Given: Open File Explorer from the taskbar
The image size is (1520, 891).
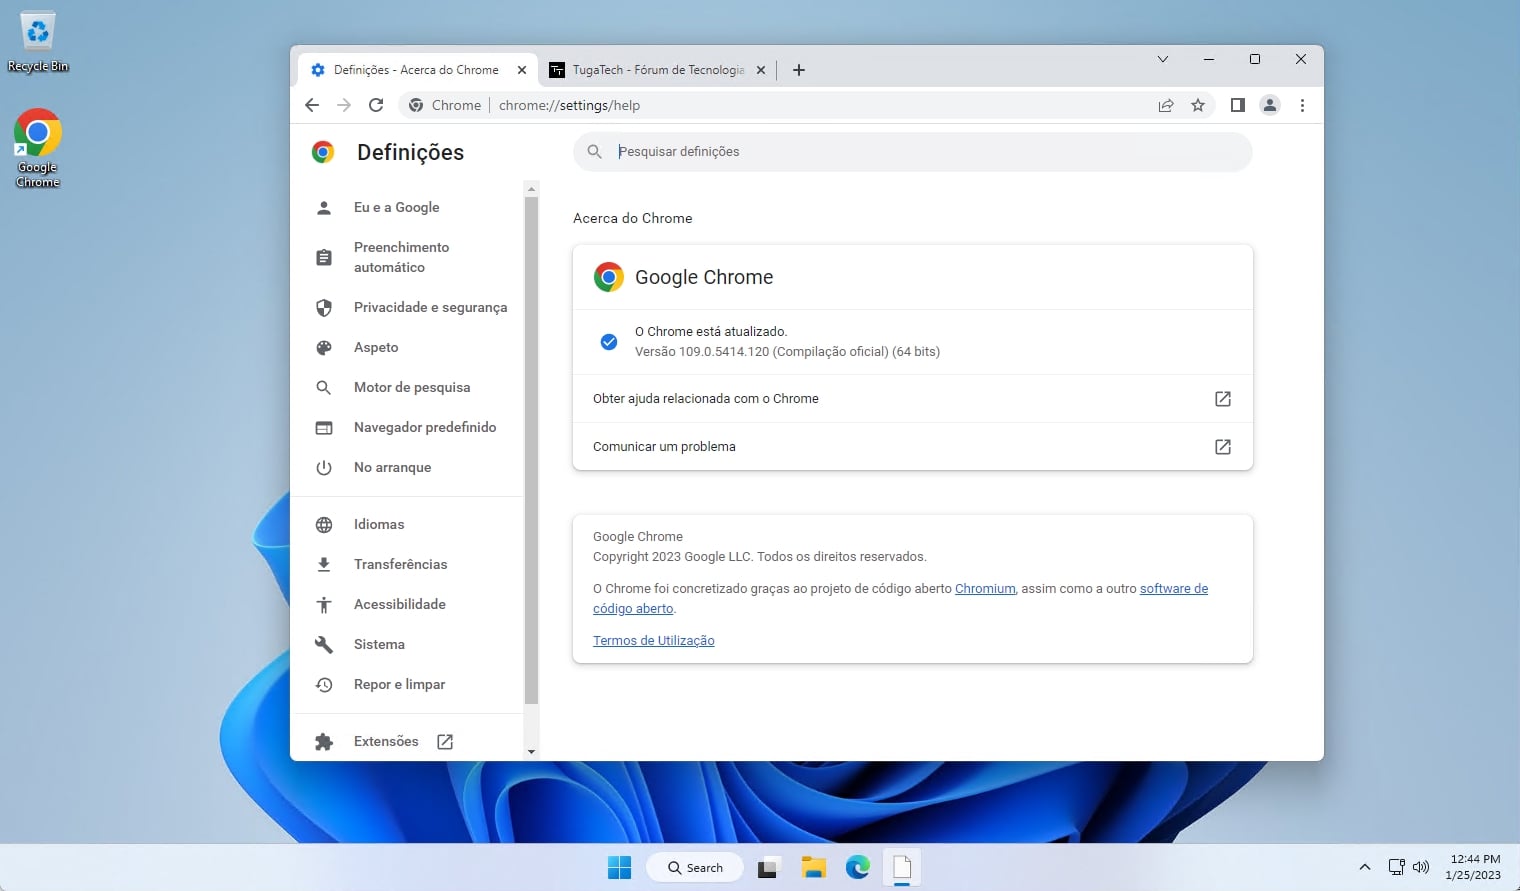Looking at the screenshot, I should [812, 867].
